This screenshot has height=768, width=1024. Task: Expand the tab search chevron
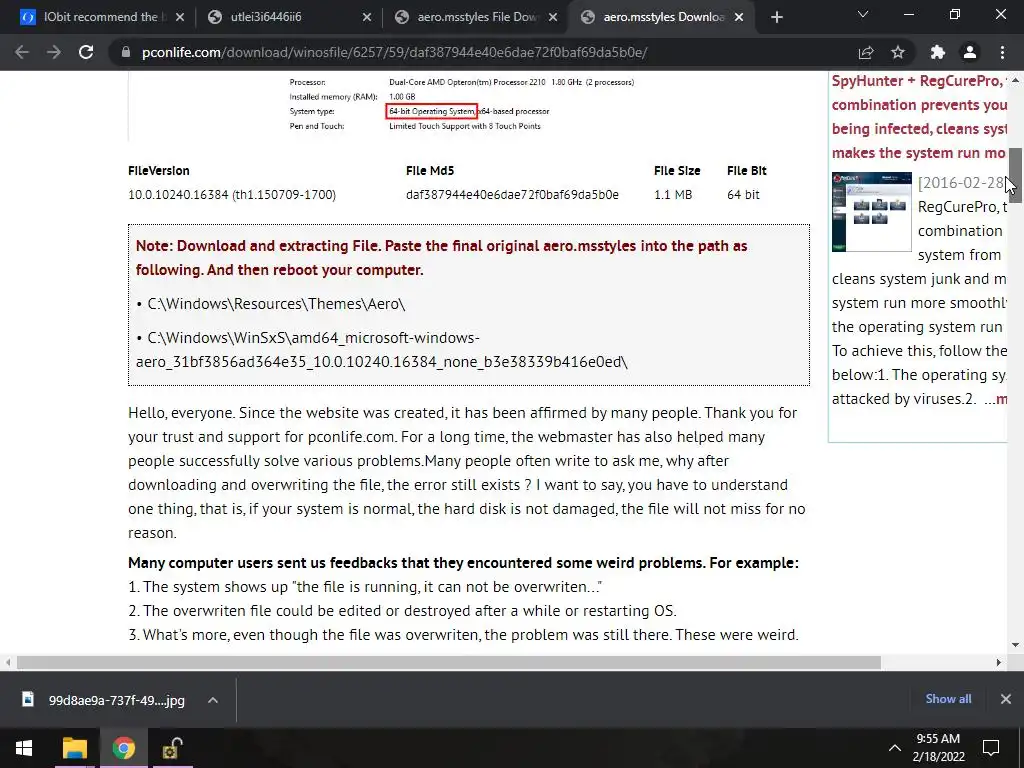click(x=863, y=14)
